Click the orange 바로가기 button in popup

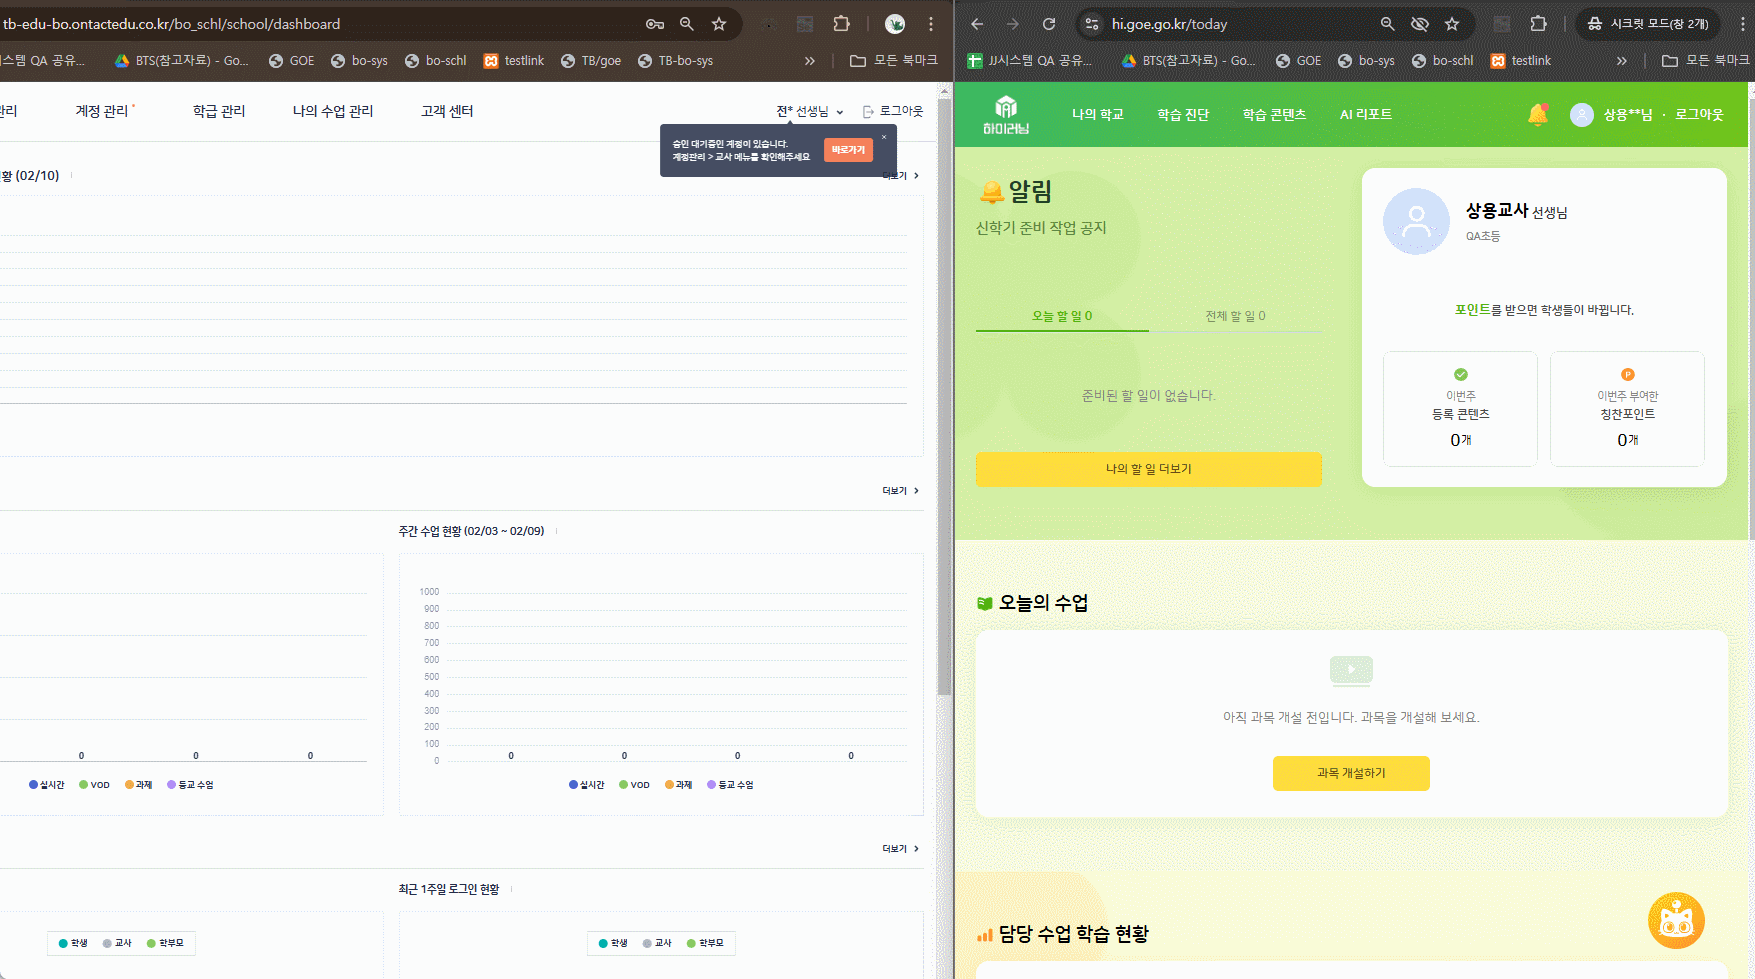pos(848,150)
